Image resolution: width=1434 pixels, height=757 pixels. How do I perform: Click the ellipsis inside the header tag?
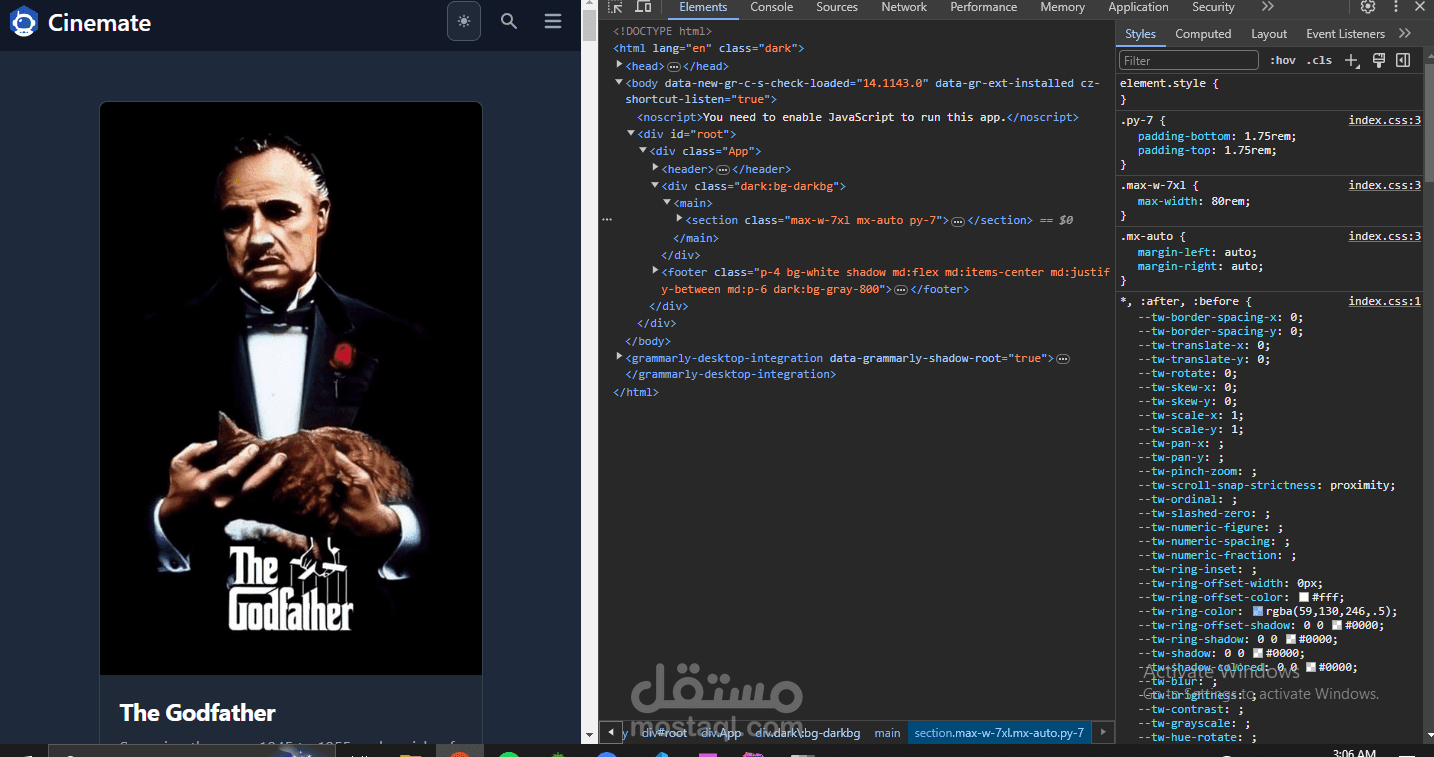click(x=723, y=170)
